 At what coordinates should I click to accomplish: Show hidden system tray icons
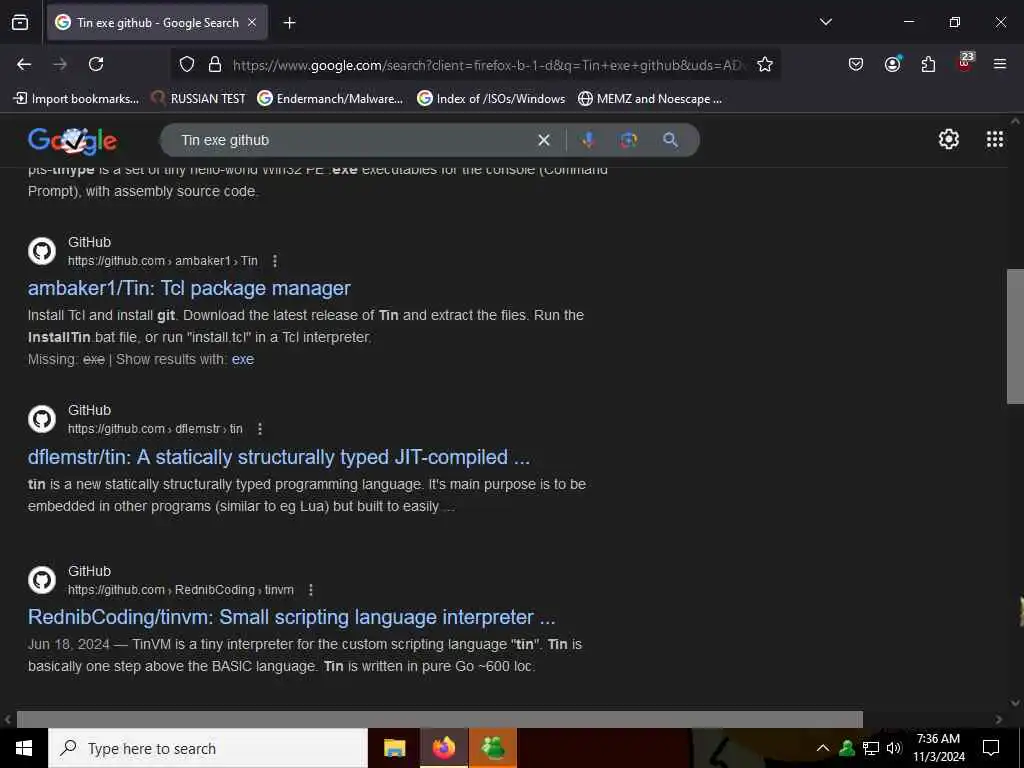[823, 748]
